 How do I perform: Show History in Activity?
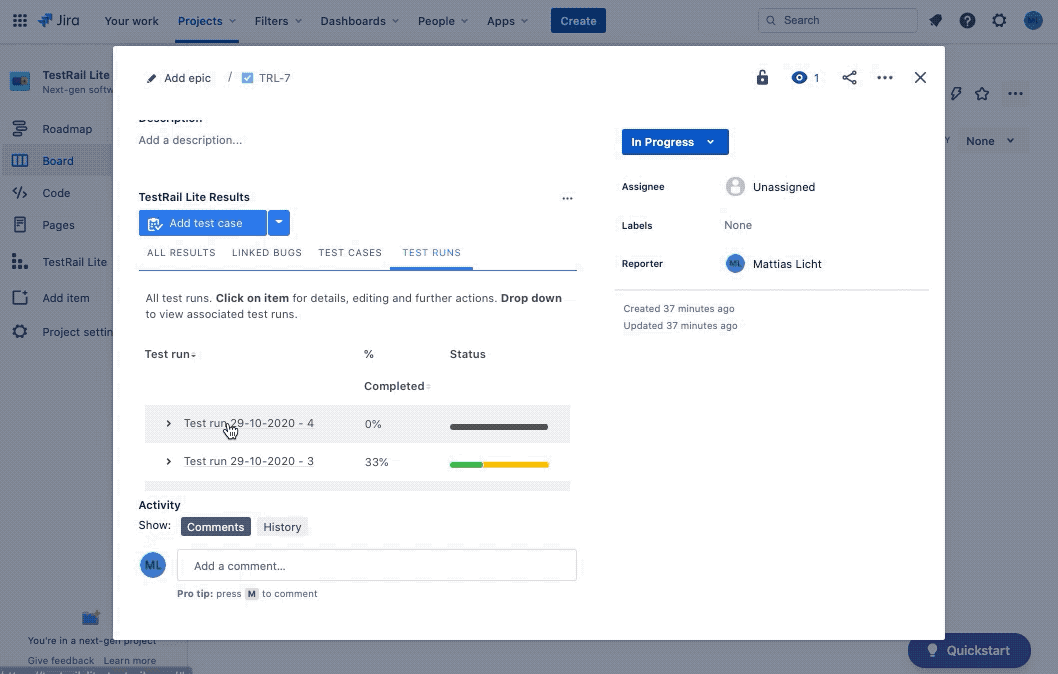coord(282,527)
